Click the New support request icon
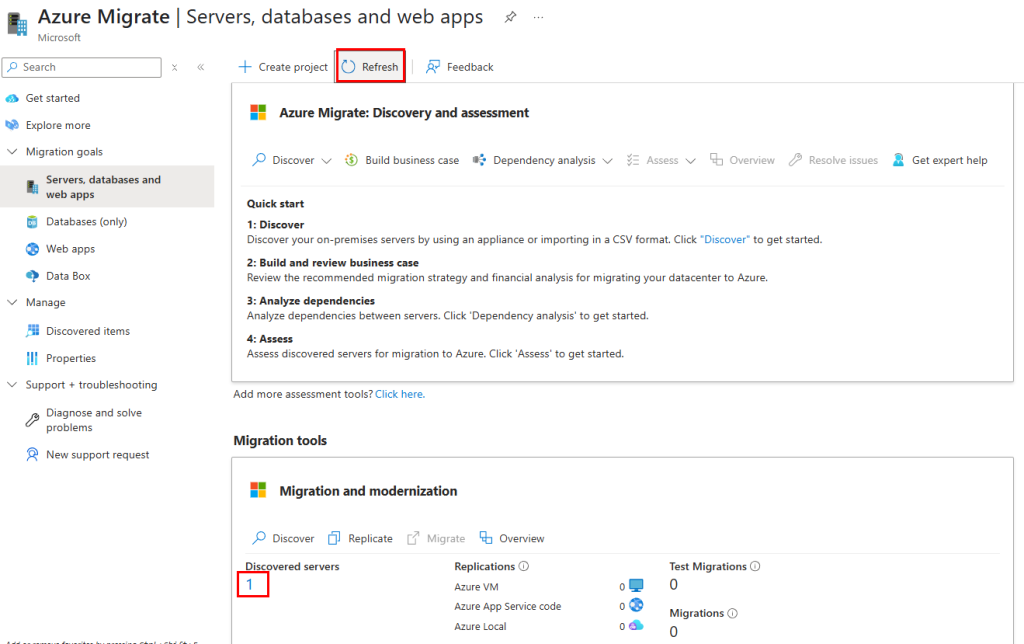Viewport: 1024px width, 644px height. pyautogui.click(x=32, y=454)
